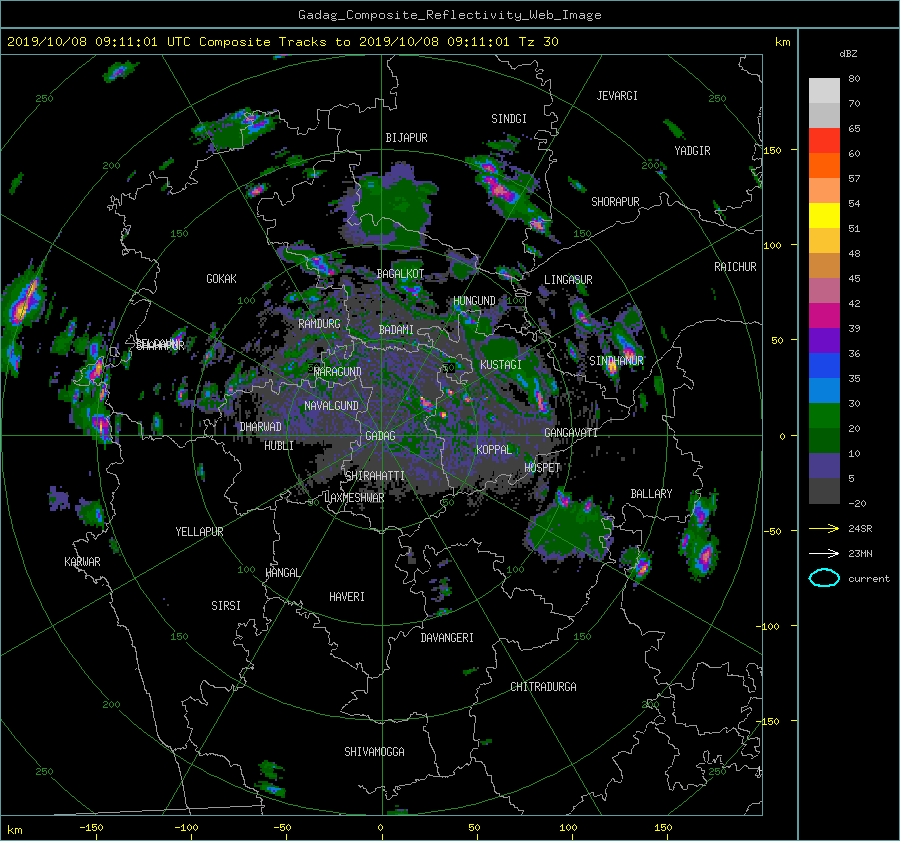Click the SINDGI city label
Screen dimensions: 900x841
coord(509,119)
